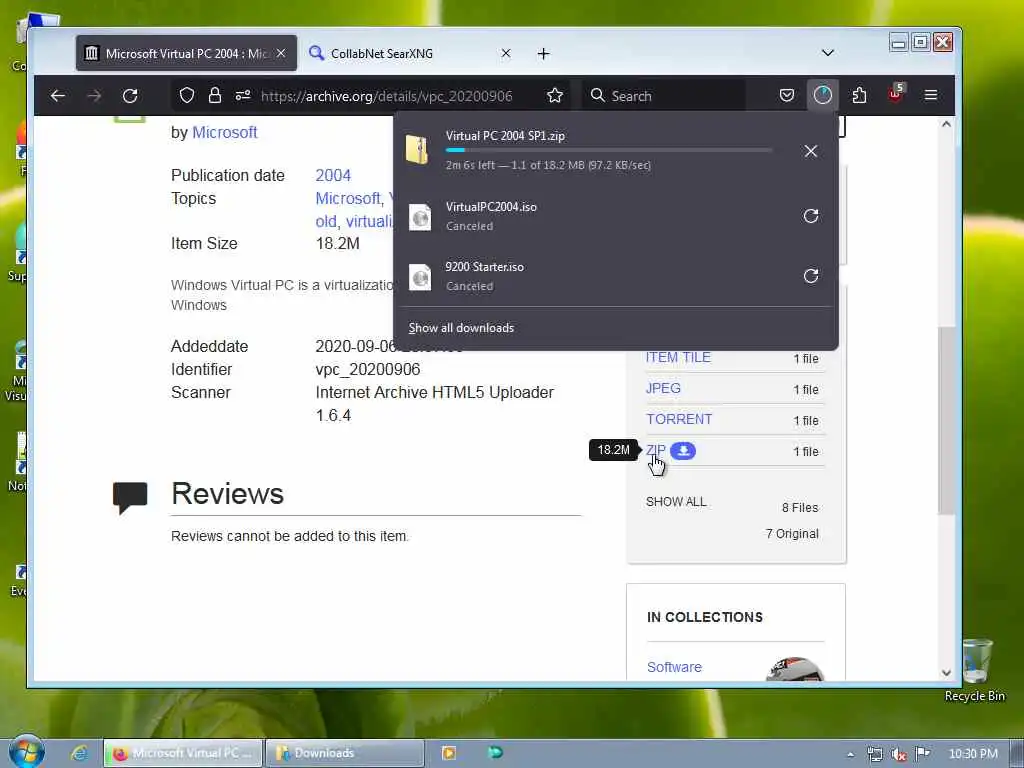Close the Microsoft Virtual PC 2004 tab
This screenshot has height=768, width=1024.
pyautogui.click(x=281, y=53)
